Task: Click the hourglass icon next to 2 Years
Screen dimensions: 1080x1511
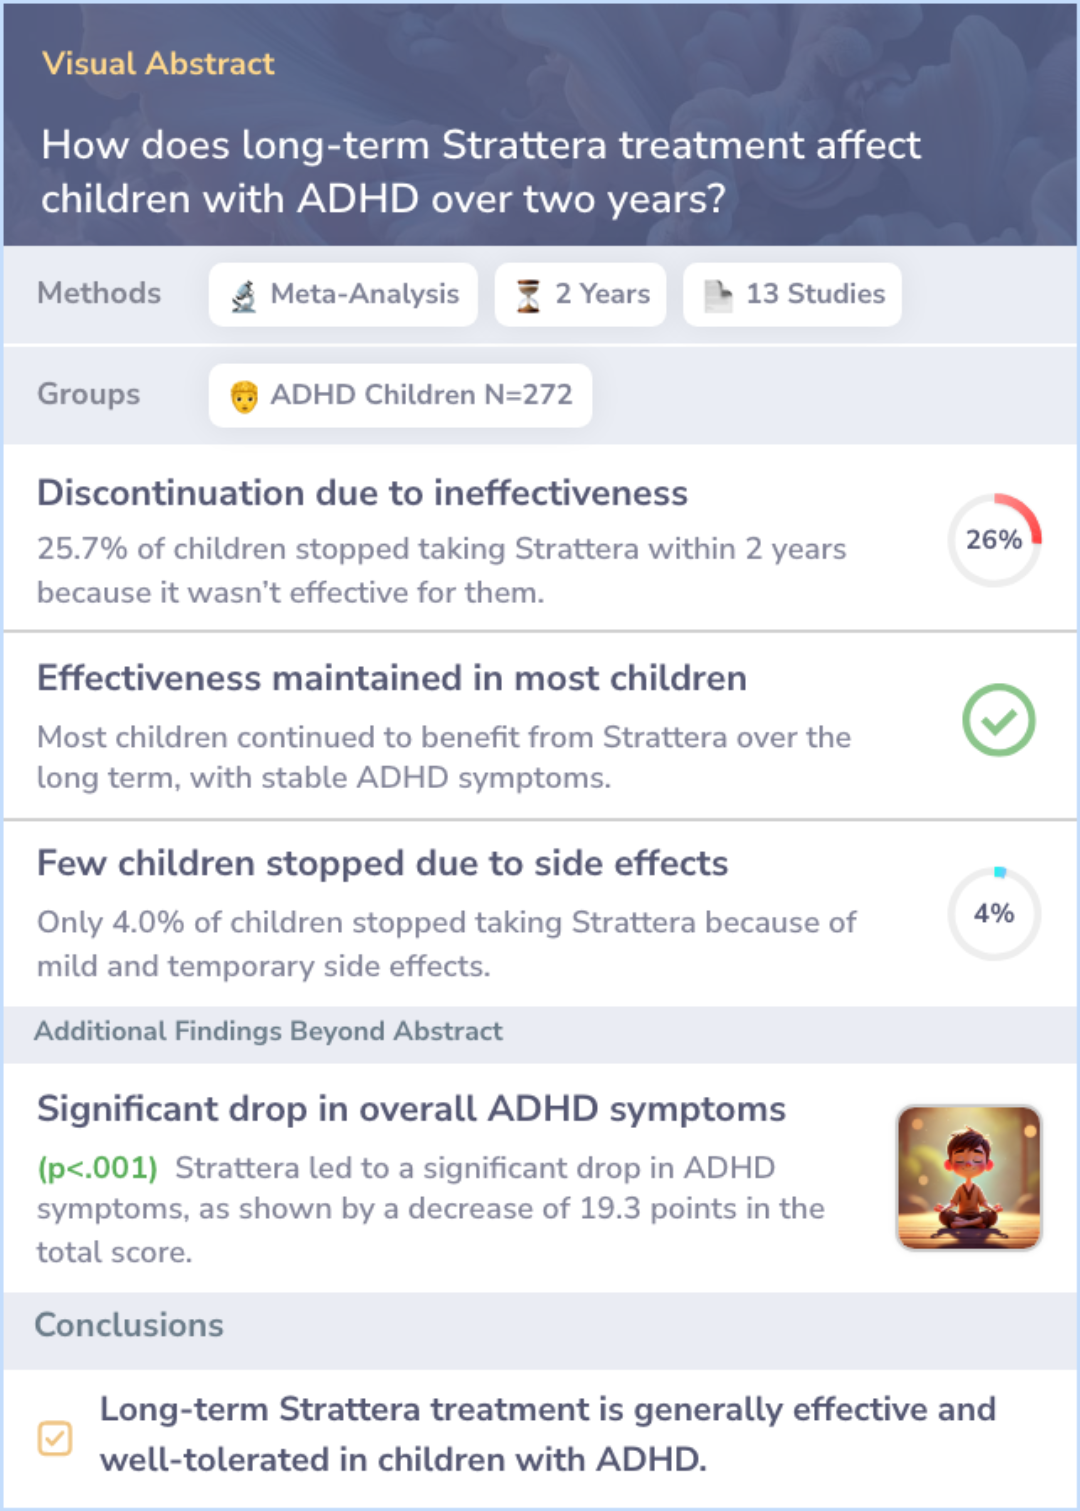Action: coord(528,295)
